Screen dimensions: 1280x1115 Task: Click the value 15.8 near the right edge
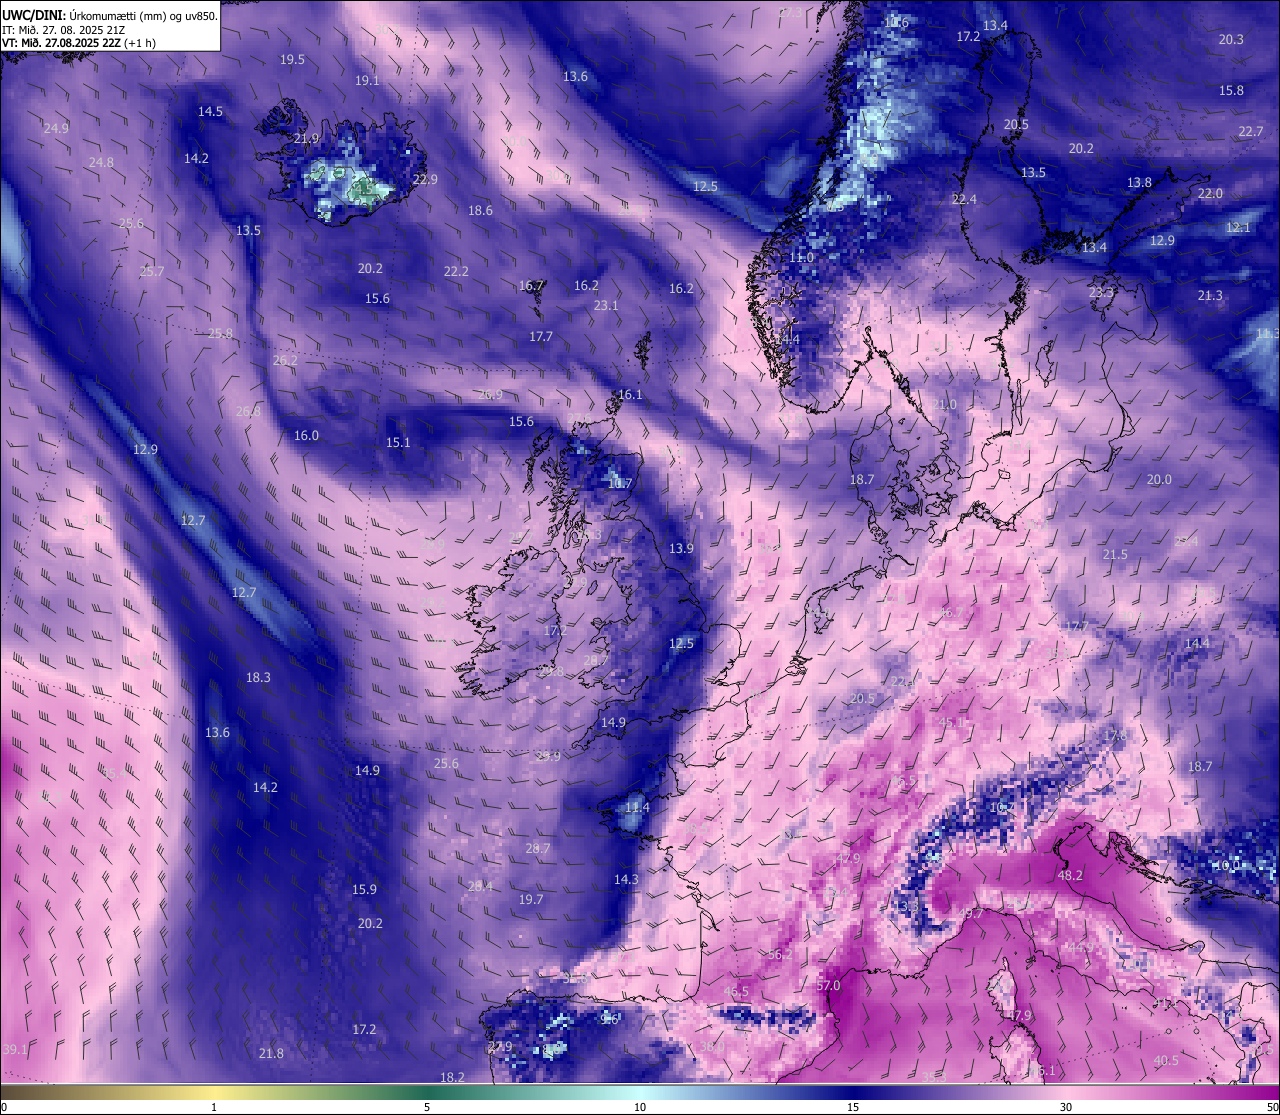pos(1231,91)
